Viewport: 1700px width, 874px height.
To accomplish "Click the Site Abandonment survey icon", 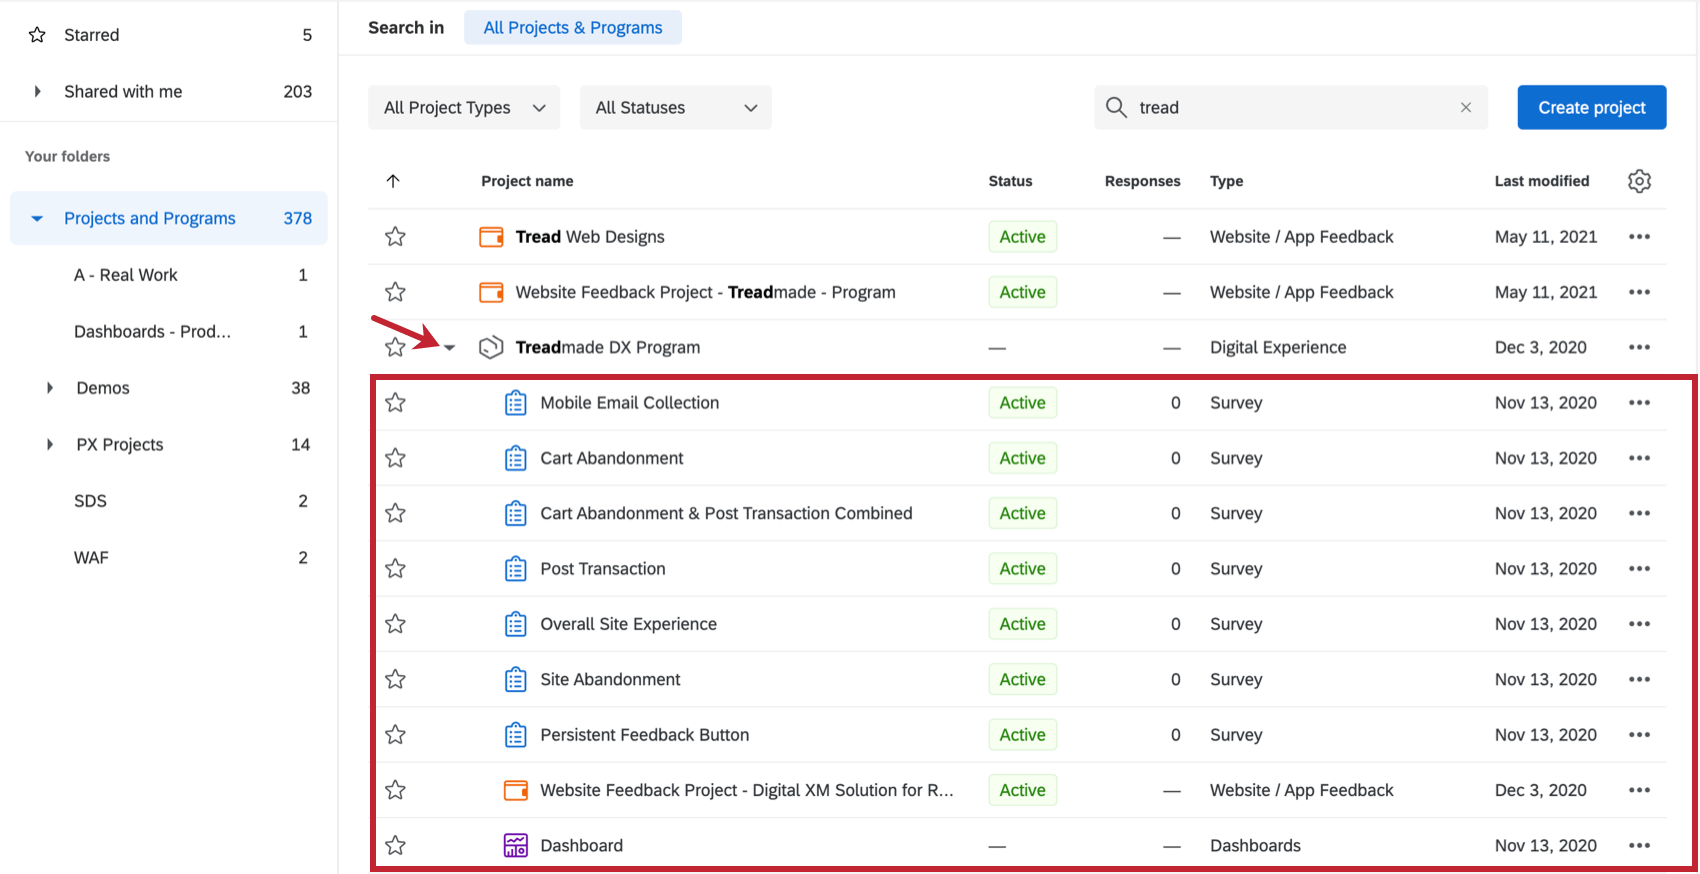I will 515,679.
